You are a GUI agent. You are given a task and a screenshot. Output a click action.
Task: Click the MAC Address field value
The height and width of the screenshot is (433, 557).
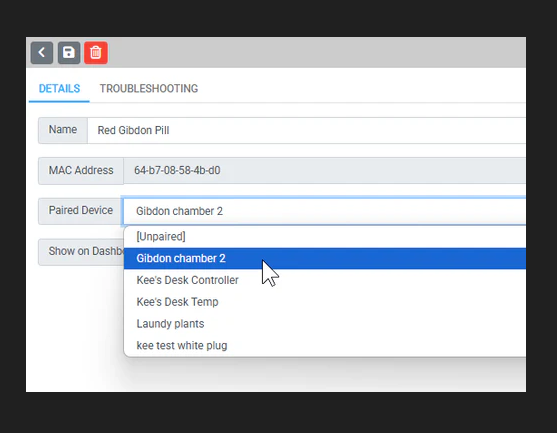point(324,171)
